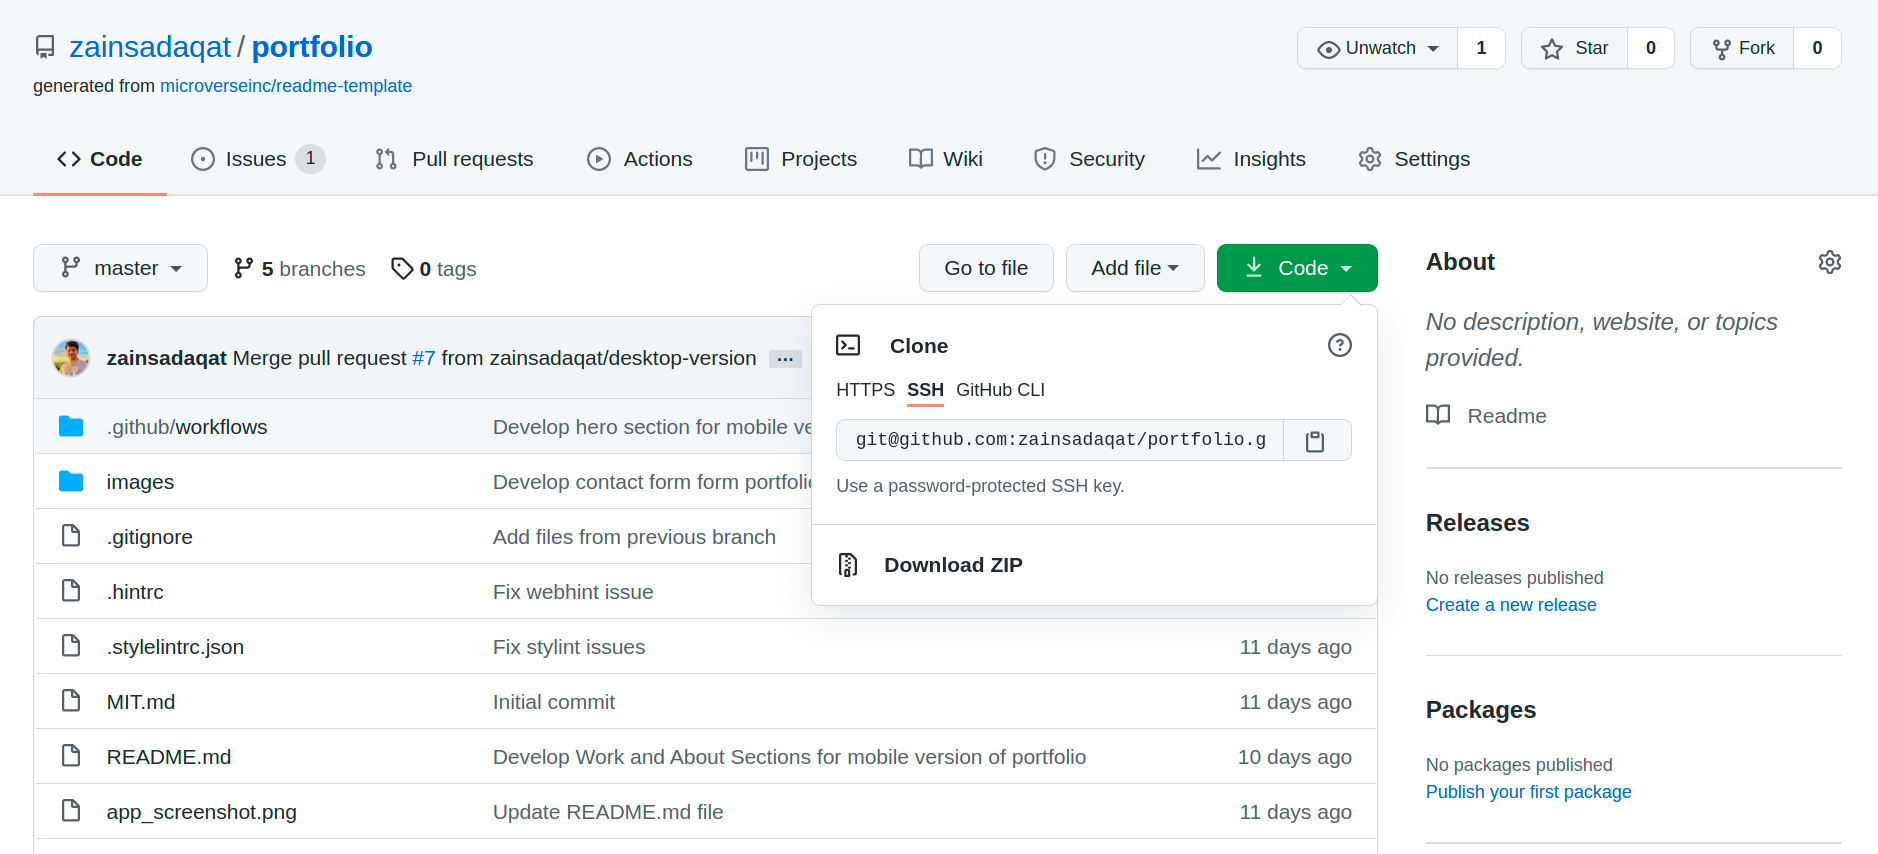Click the file icon for .stylelintrc.json
This screenshot has height=854, width=1878.
pos(71,646)
